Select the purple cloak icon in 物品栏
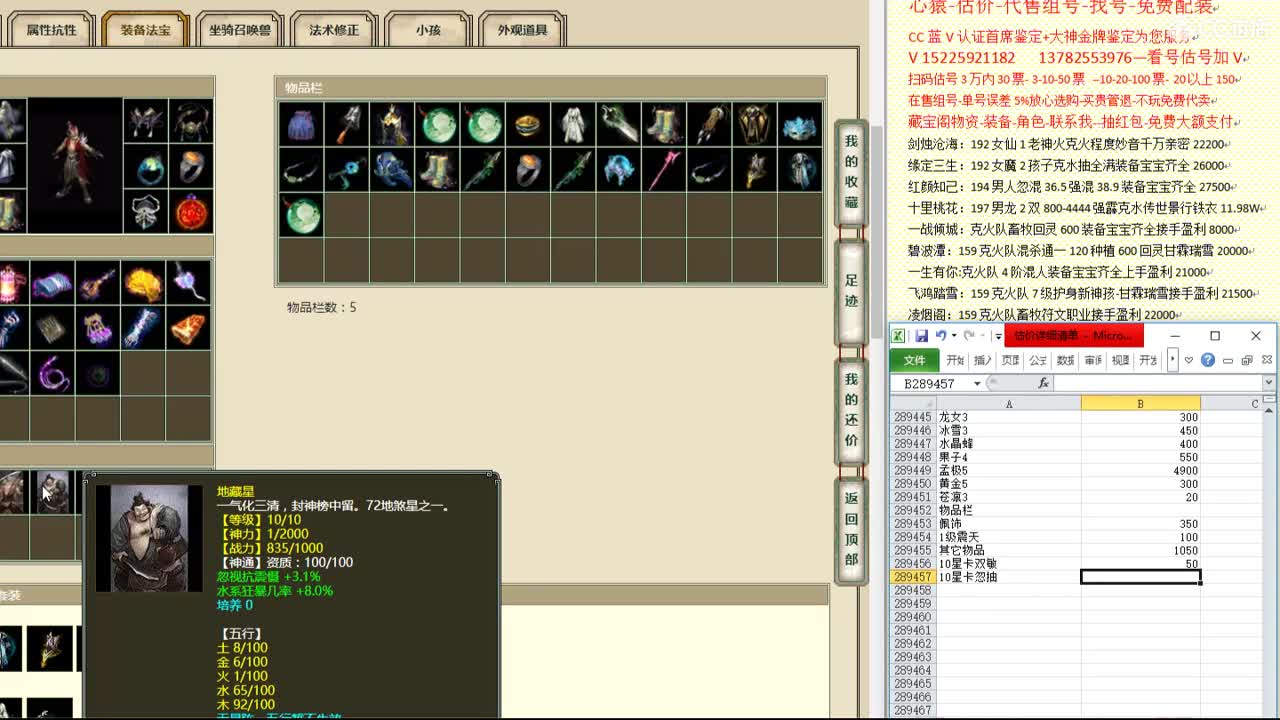This screenshot has width=1280, height=720. coord(302,123)
